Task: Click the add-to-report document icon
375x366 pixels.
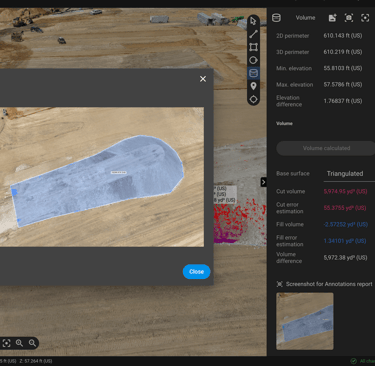Action: 332,18
